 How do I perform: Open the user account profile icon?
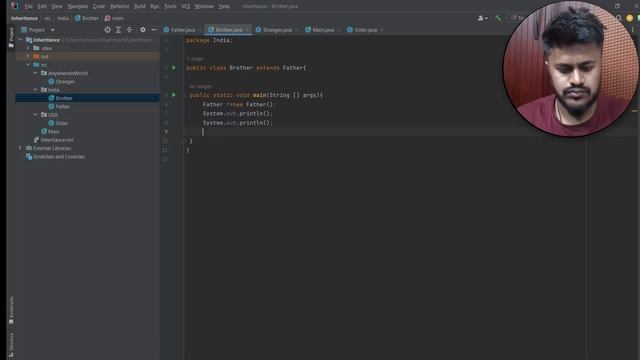(482, 18)
